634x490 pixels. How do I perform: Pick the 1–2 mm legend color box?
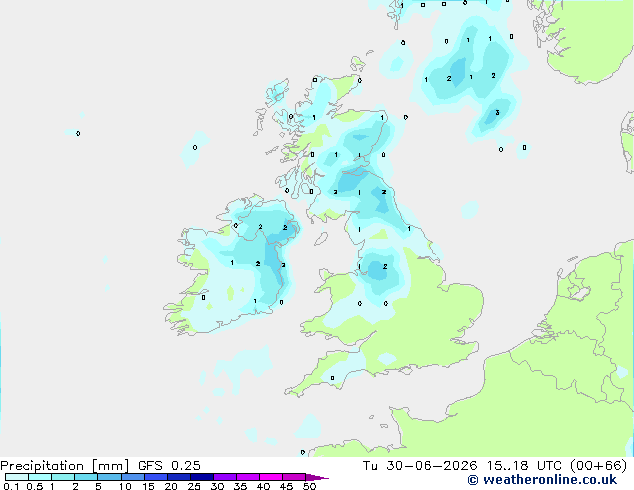tap(63, 477)
